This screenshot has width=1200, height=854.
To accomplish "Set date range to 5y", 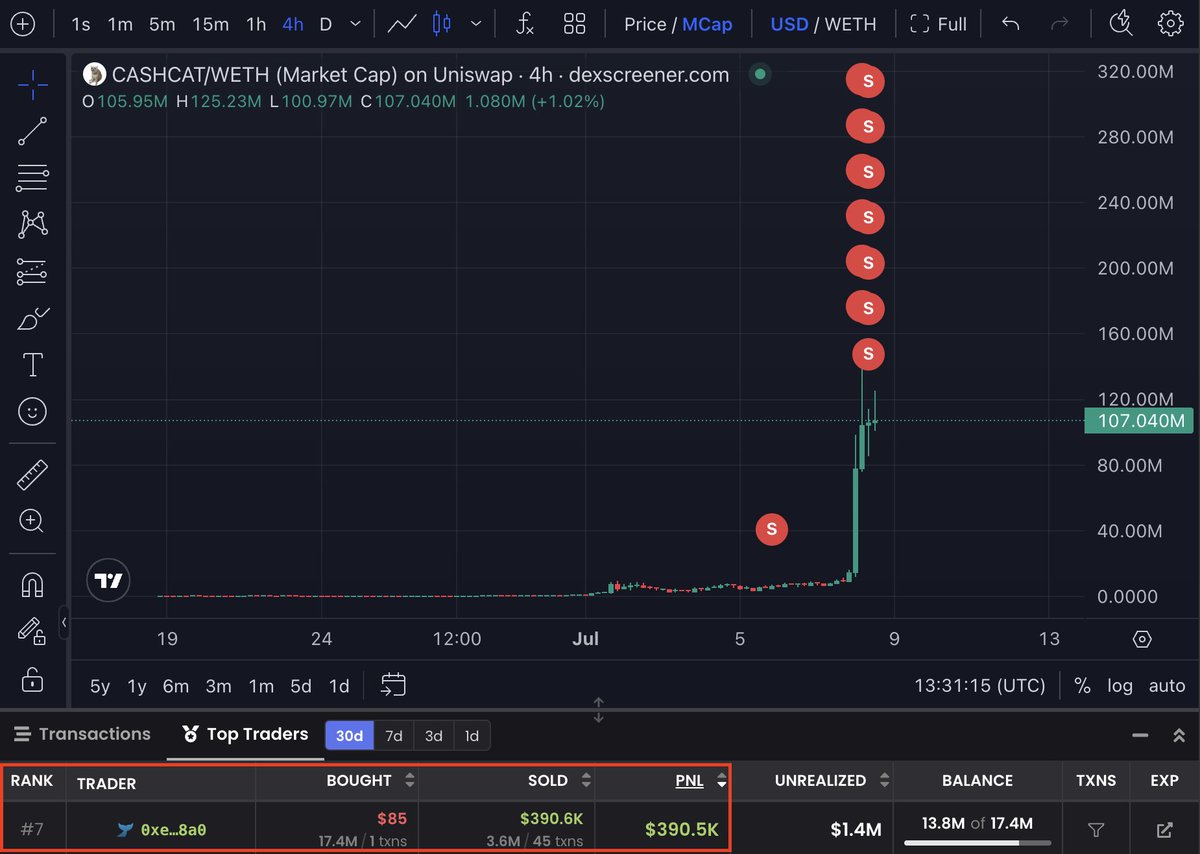I will (100, 686).
